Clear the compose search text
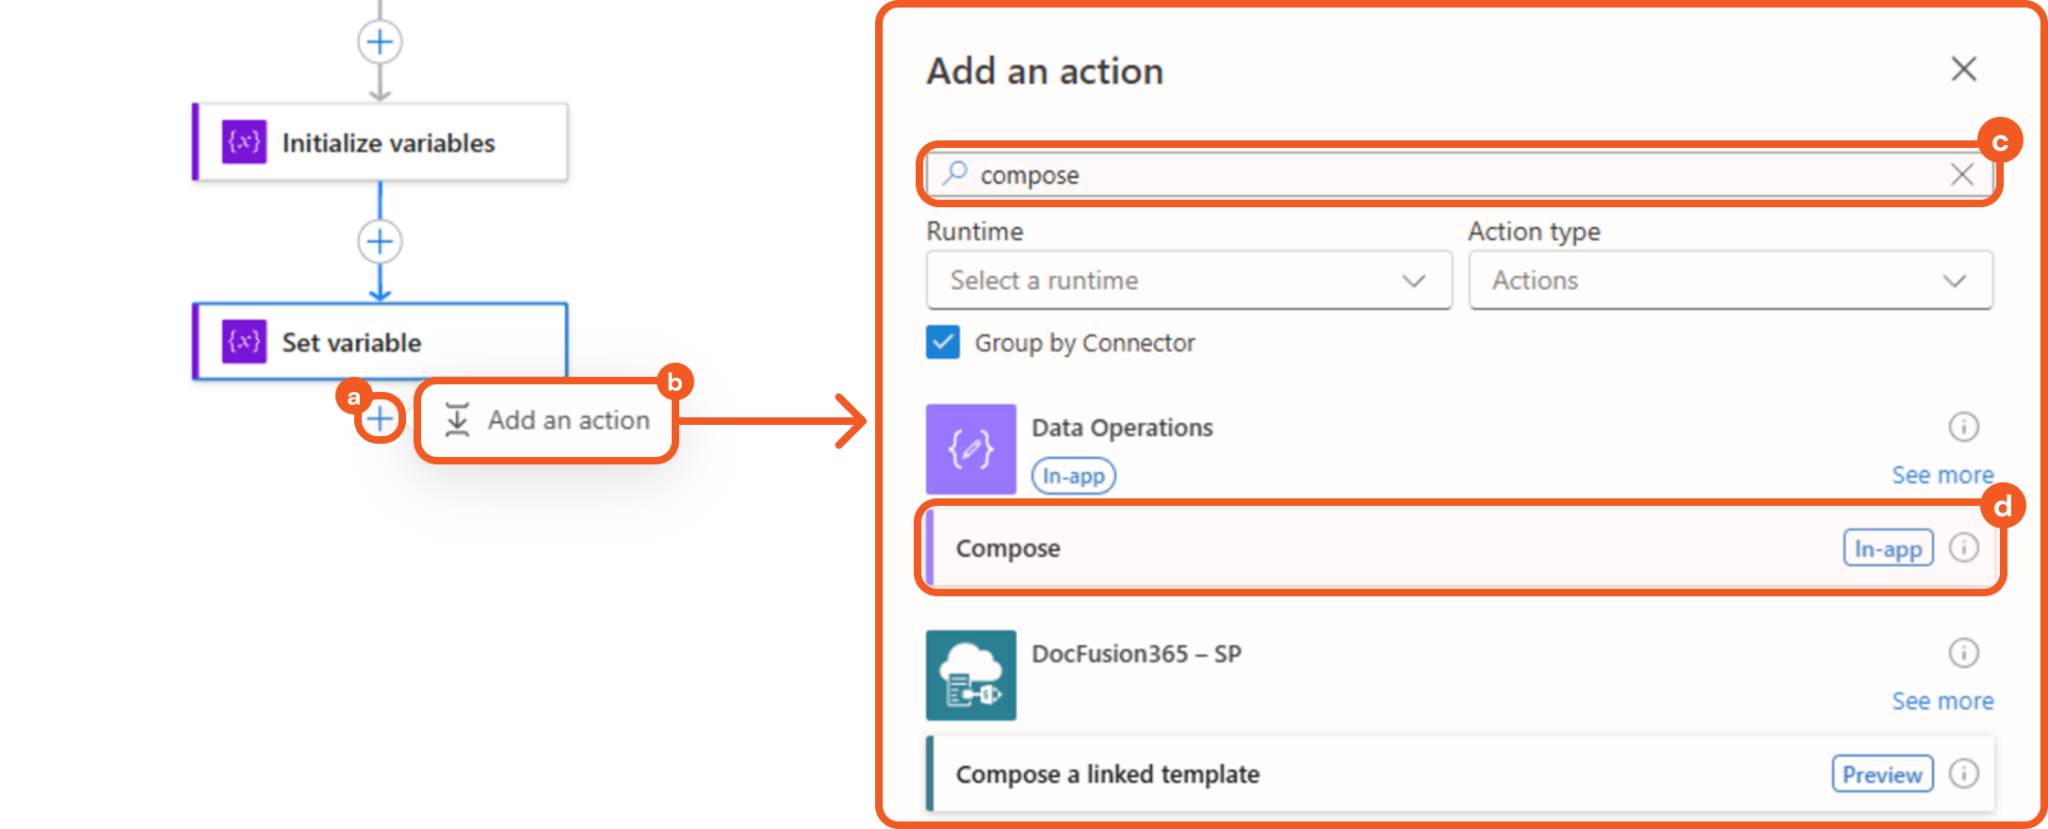Viewport: 2048px width, 829px height. click(1961, 175)
